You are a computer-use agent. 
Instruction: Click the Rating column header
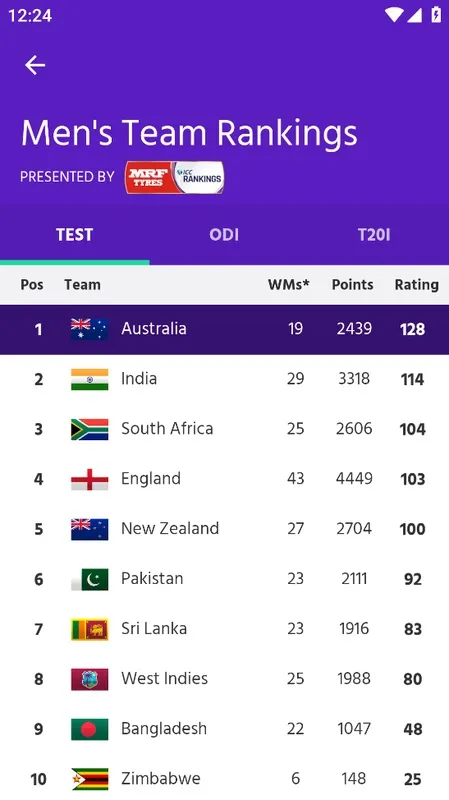coord(416,285)
